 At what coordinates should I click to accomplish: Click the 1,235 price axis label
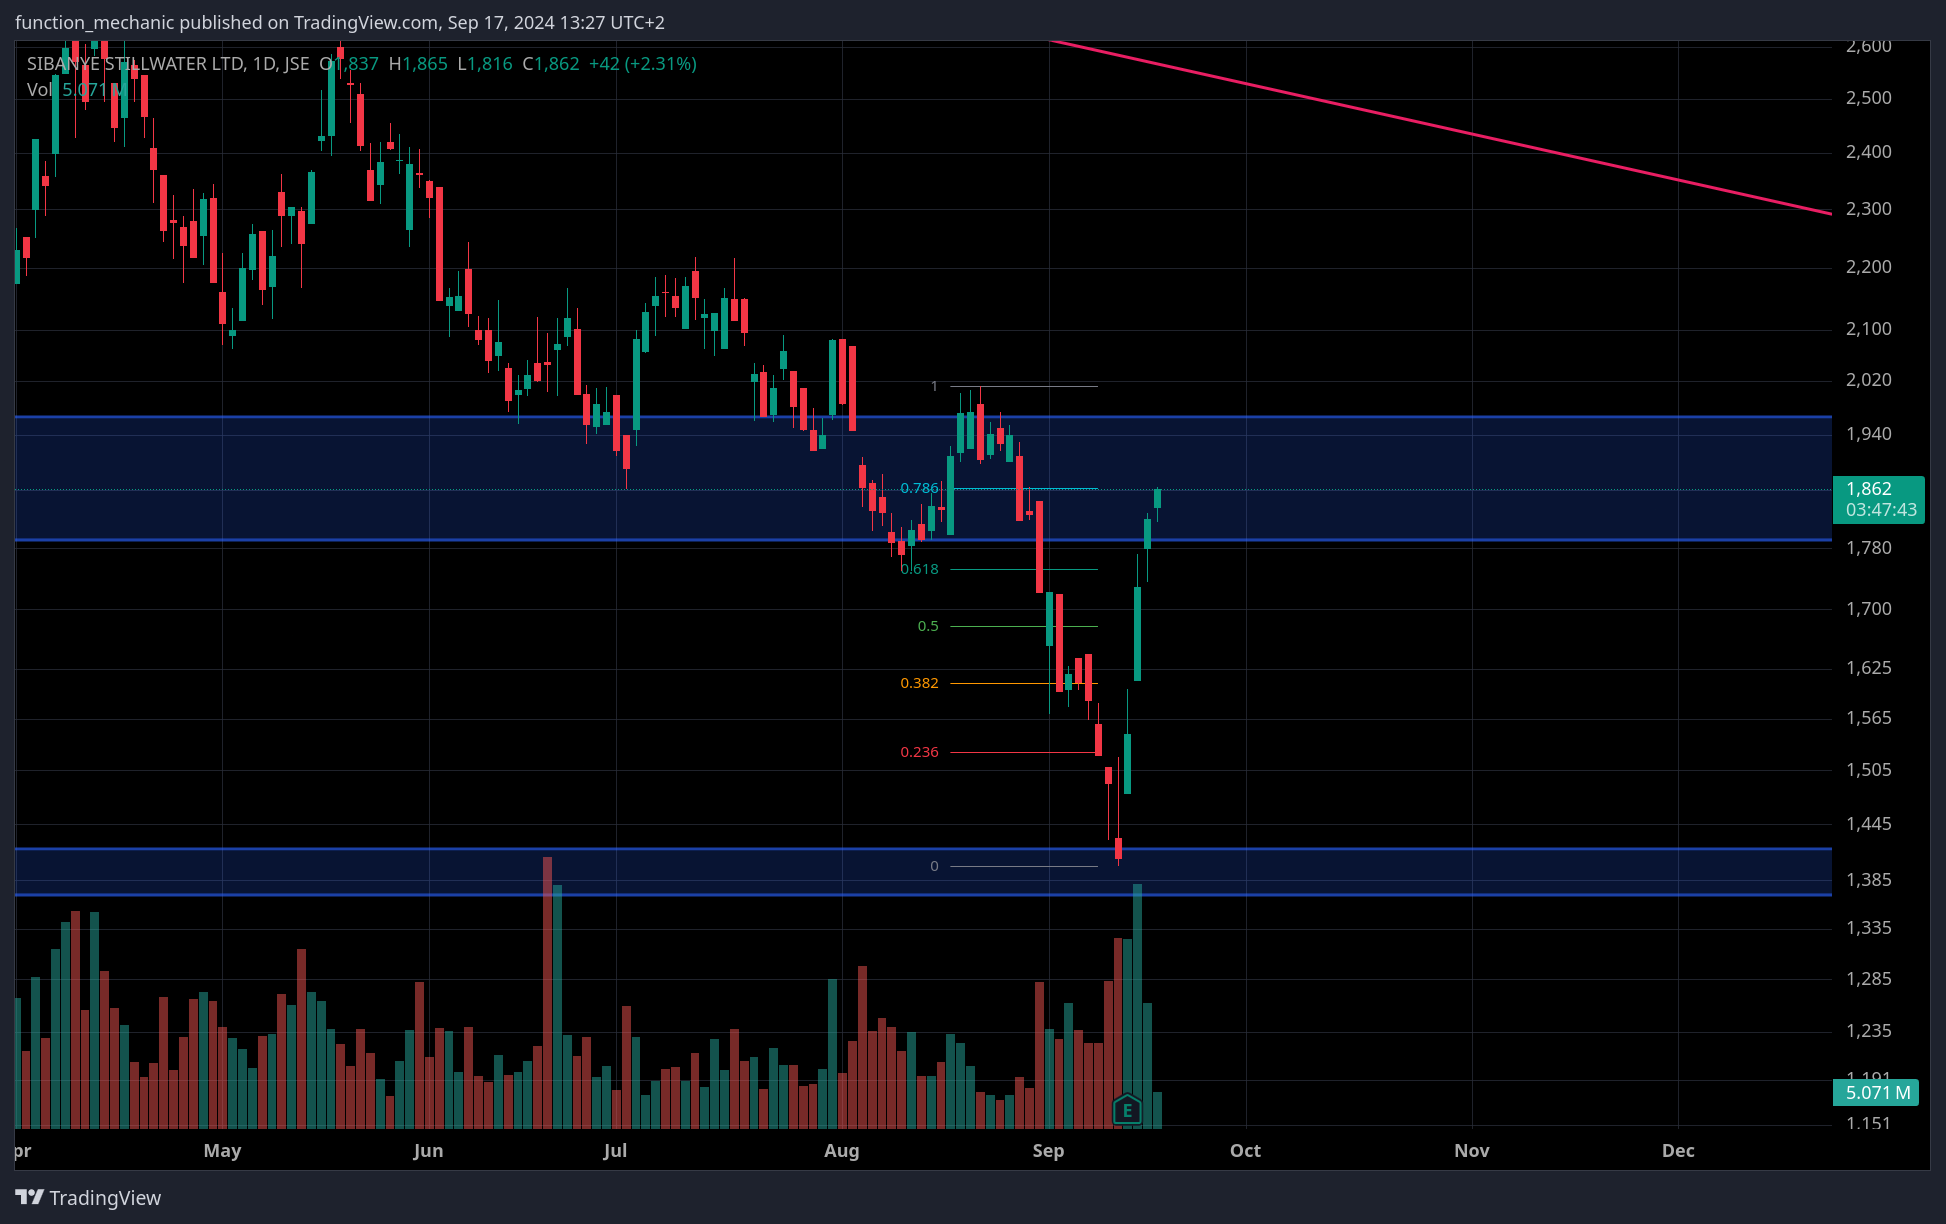(1868, 1031)
